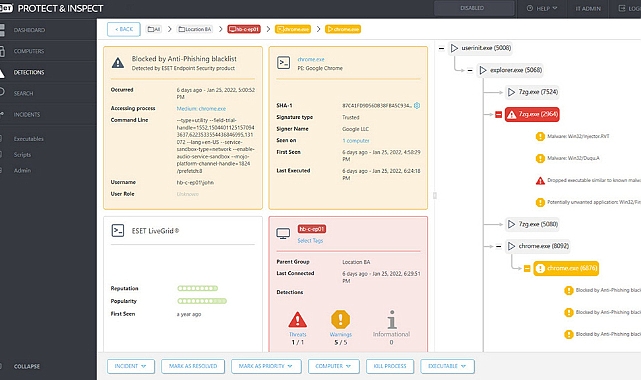This screenshot has height=380, width=641.
Task: Click the Kill Process button
Action: [x=390, y=366]
